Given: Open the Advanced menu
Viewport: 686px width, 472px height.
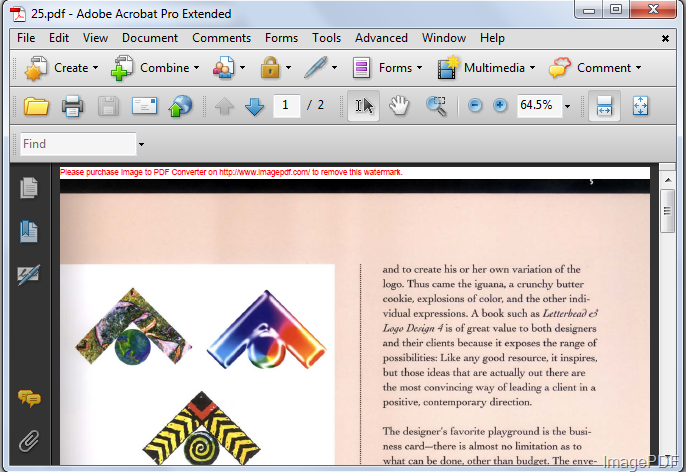Looking at the screenshot, I should [x=381, y=38].
